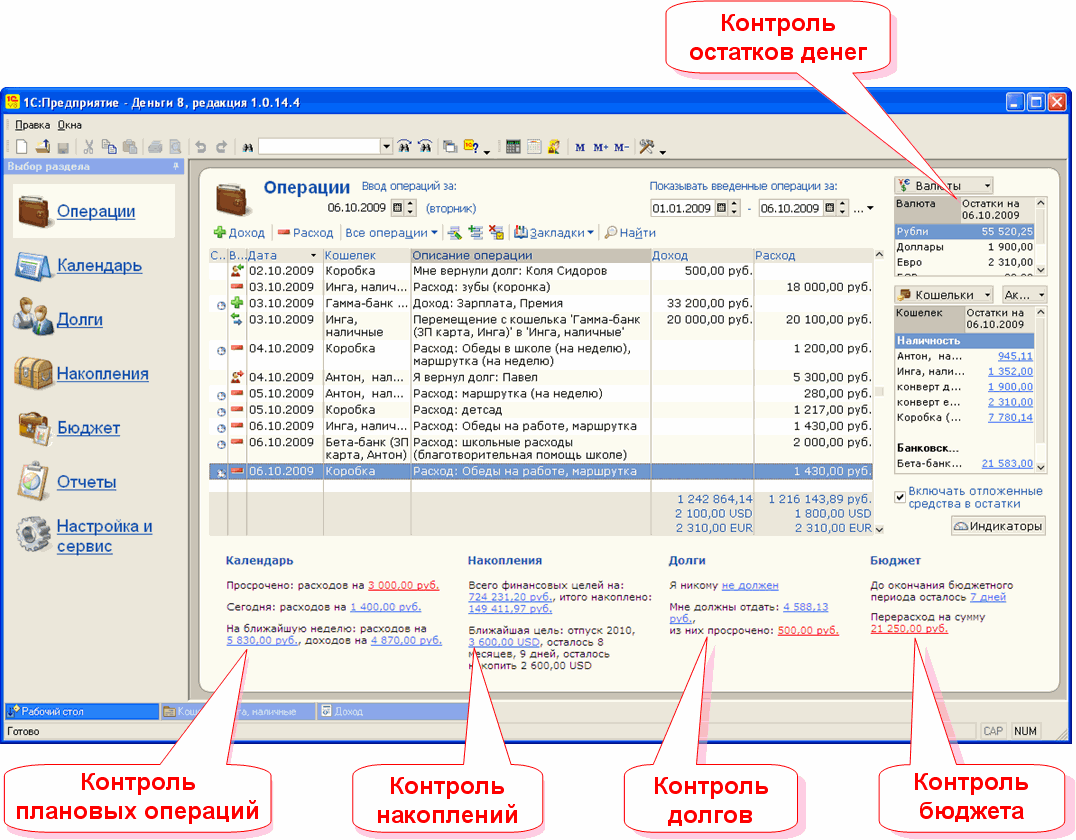Go to the Долги section

[80, 319]
